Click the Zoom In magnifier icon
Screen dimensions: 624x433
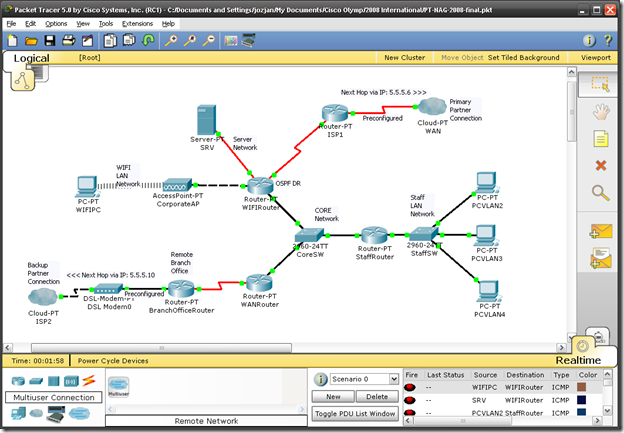171,40
